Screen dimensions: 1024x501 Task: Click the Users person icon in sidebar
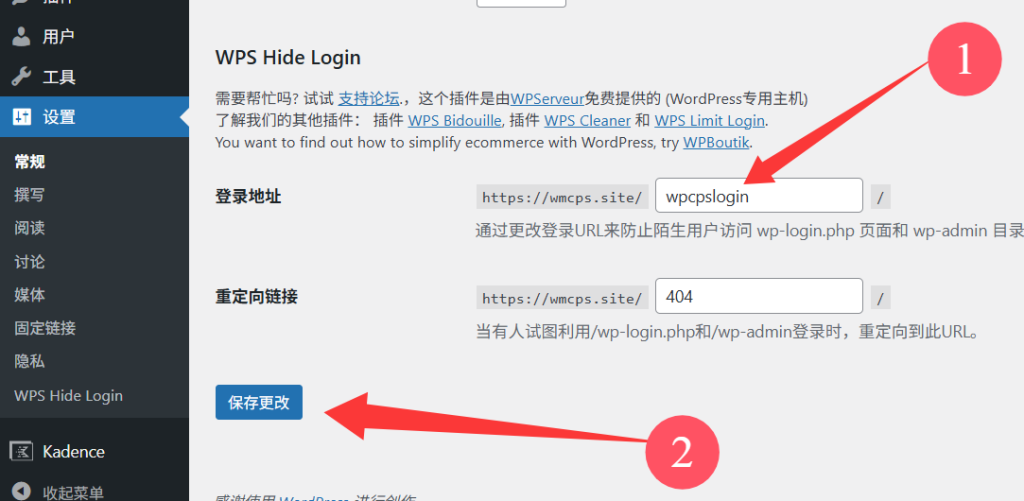pos(22,37)
